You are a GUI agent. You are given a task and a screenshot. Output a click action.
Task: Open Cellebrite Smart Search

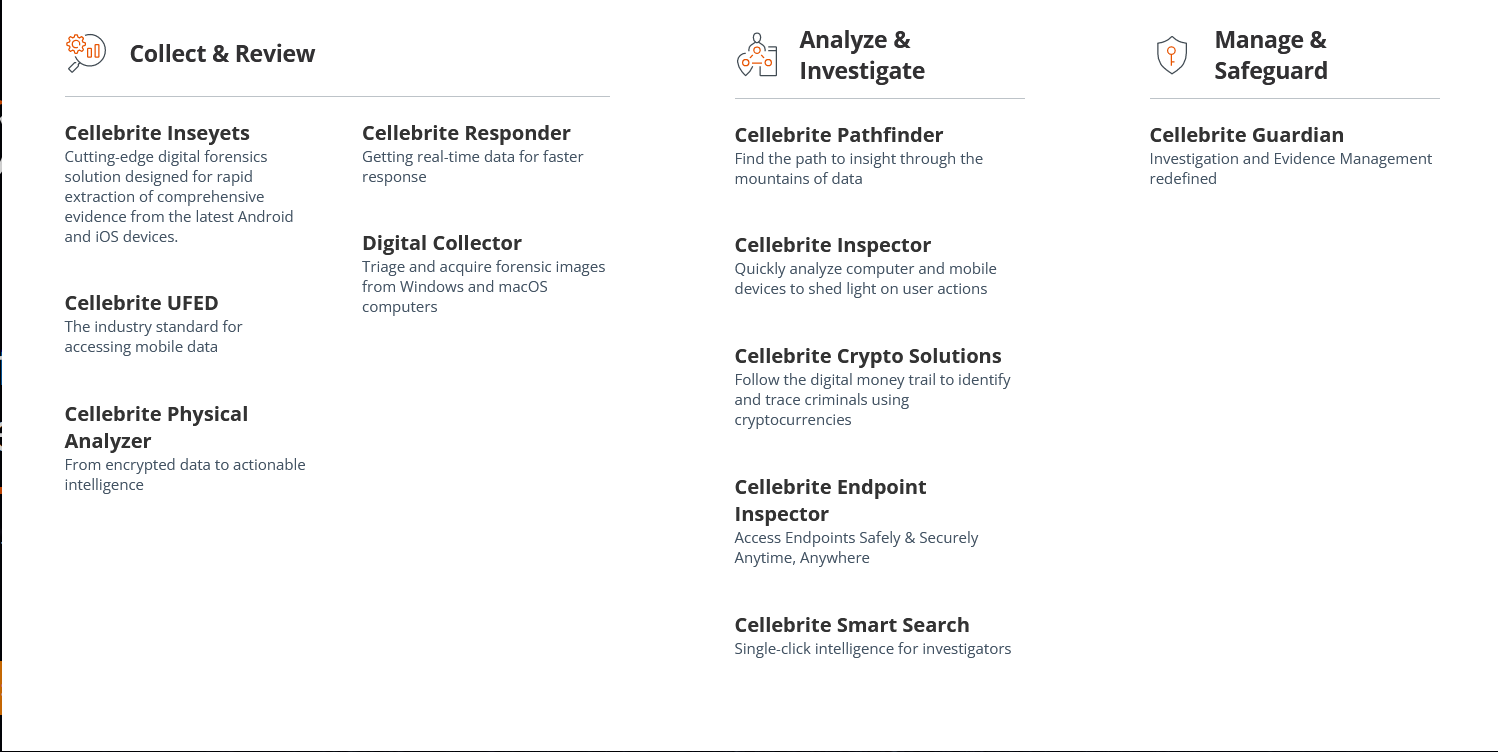852,624
